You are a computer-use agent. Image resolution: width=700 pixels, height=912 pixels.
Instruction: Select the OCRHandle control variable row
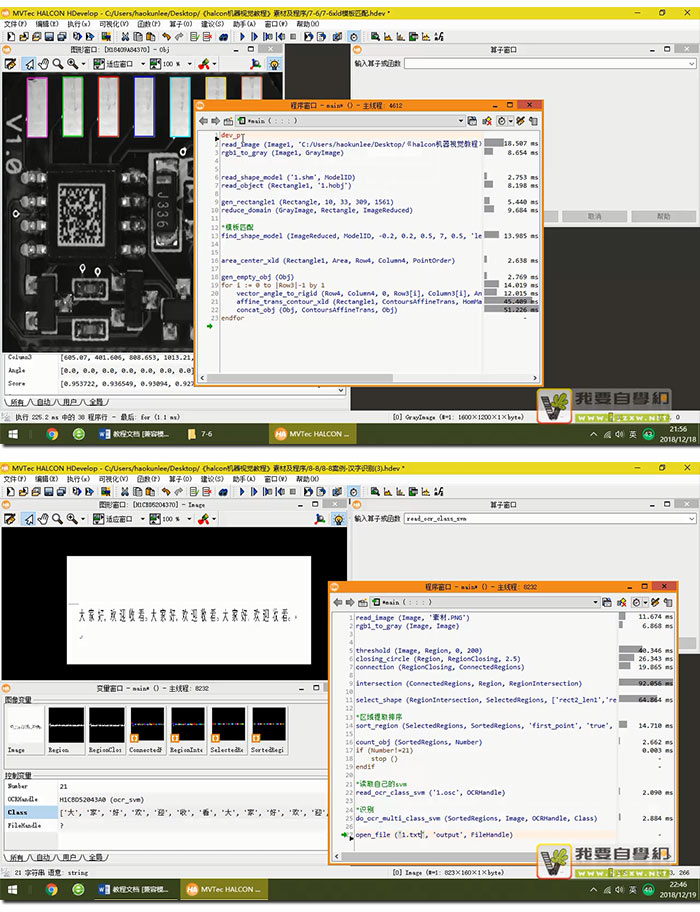point(166,799)
